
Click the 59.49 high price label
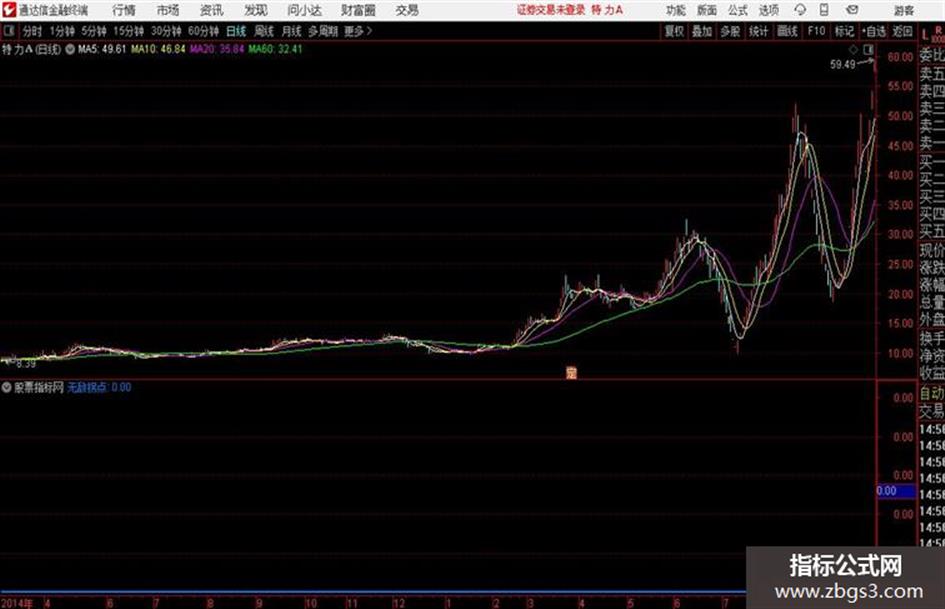point(843,64)
